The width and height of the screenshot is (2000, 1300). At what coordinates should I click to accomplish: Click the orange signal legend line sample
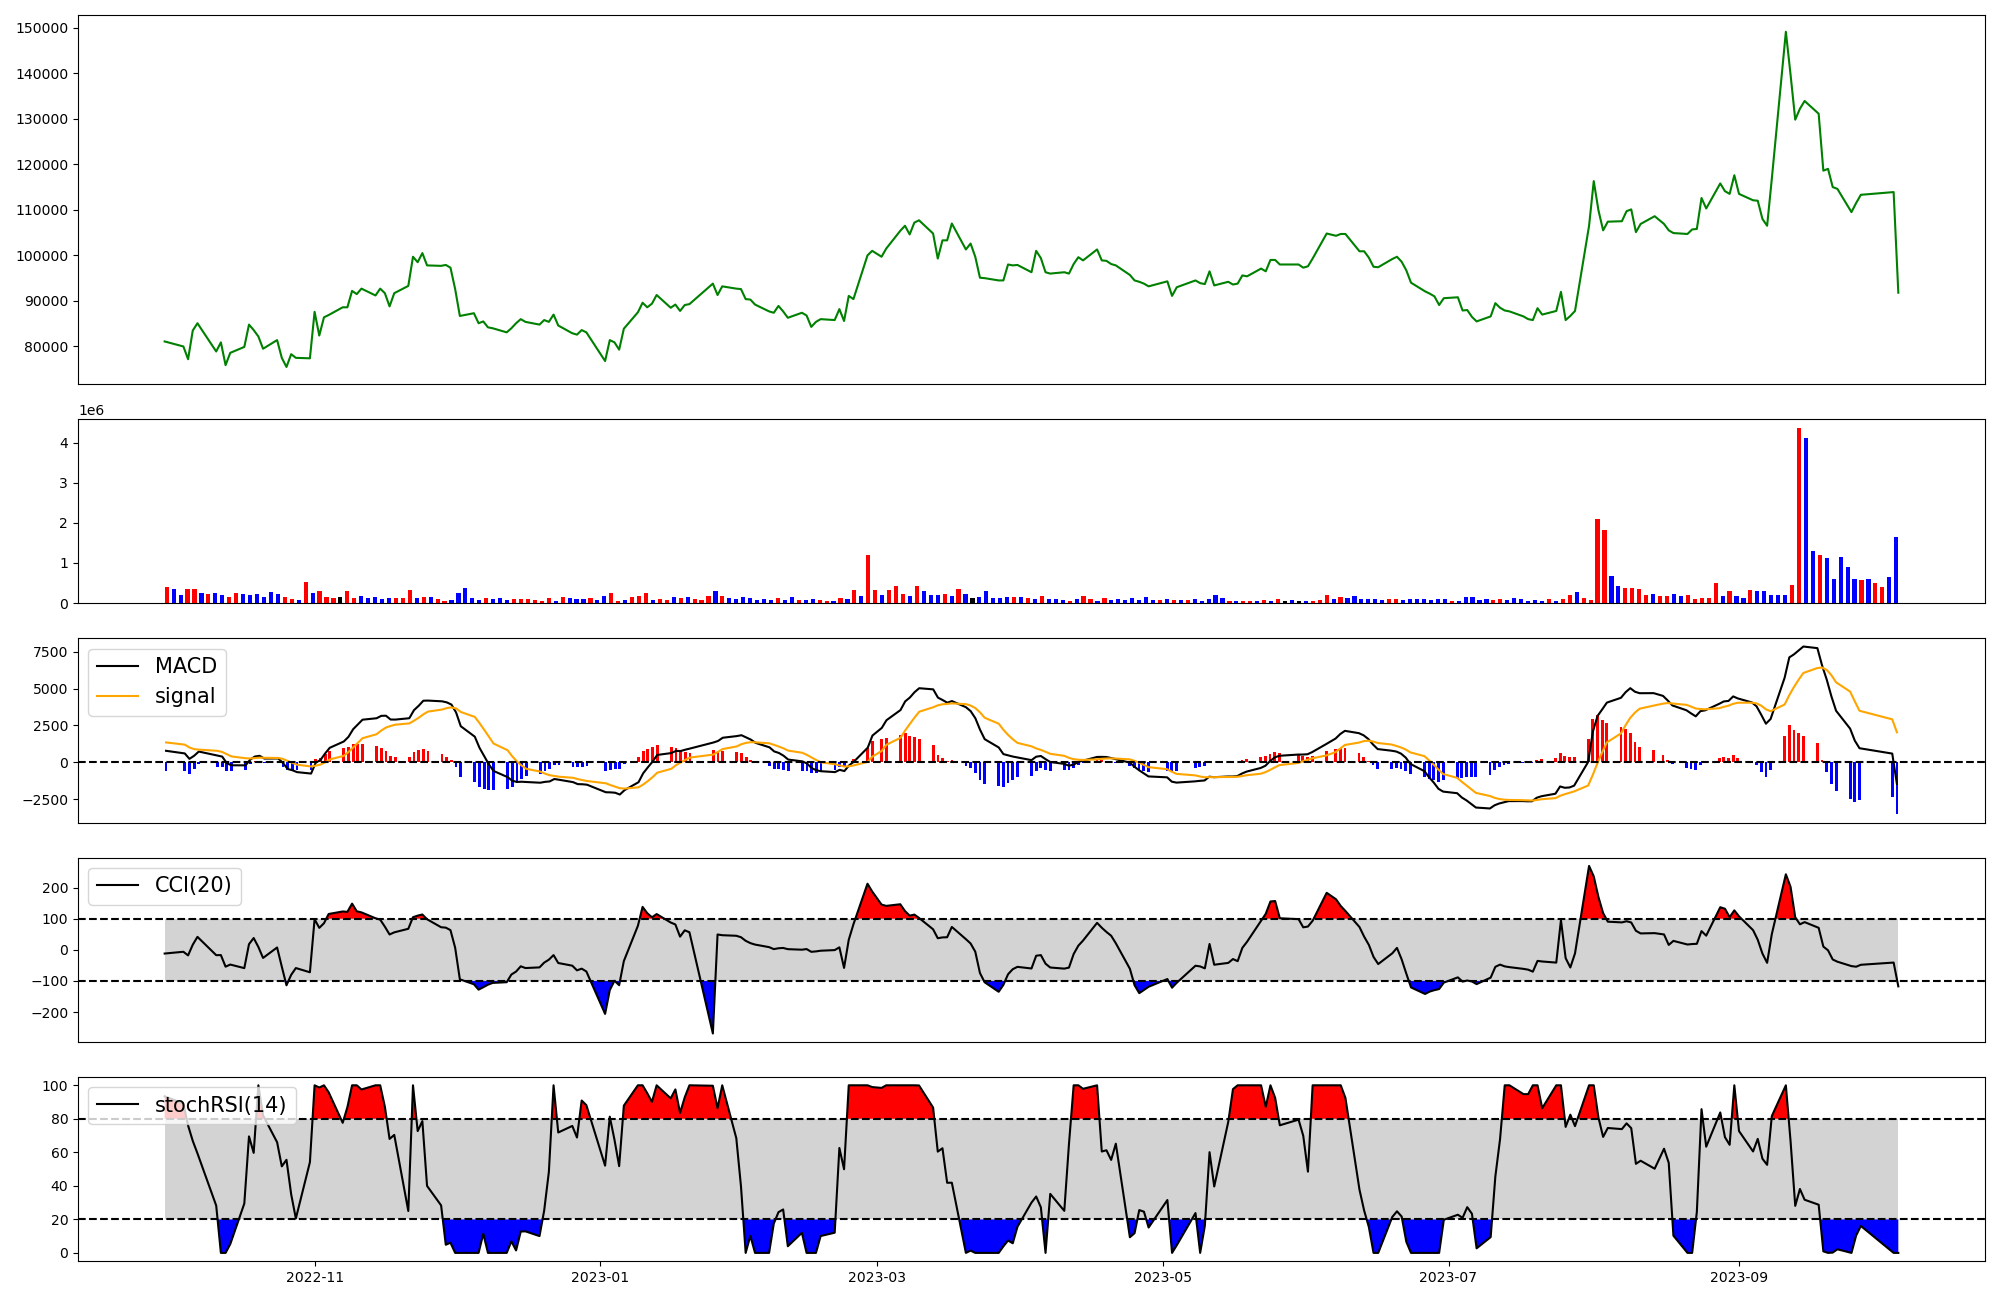point(117,696)
